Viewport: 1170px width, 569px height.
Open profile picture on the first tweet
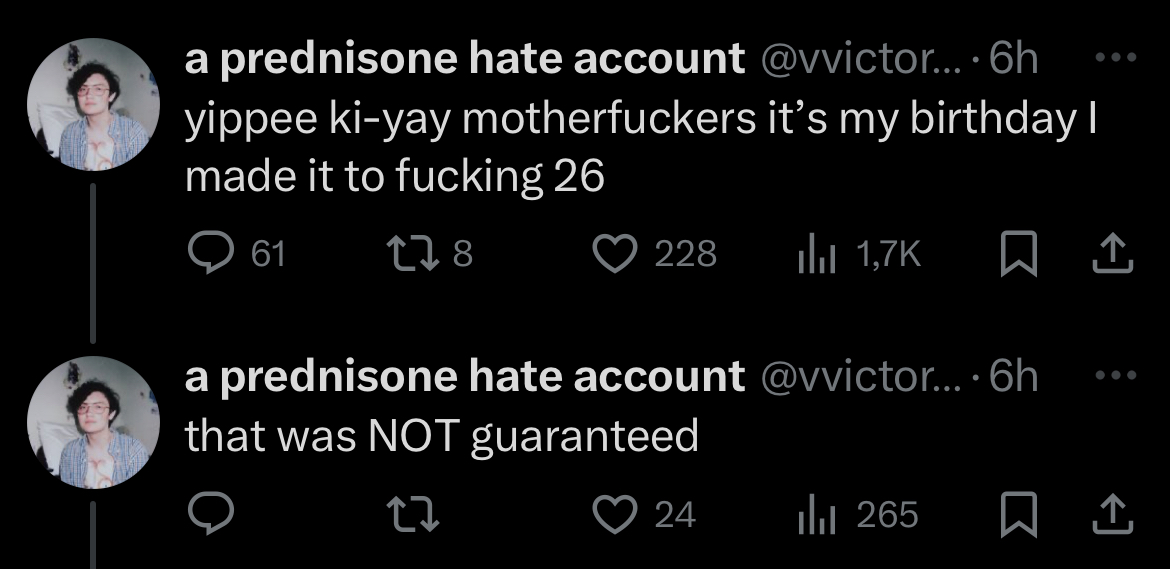click(x=93, y=104)
